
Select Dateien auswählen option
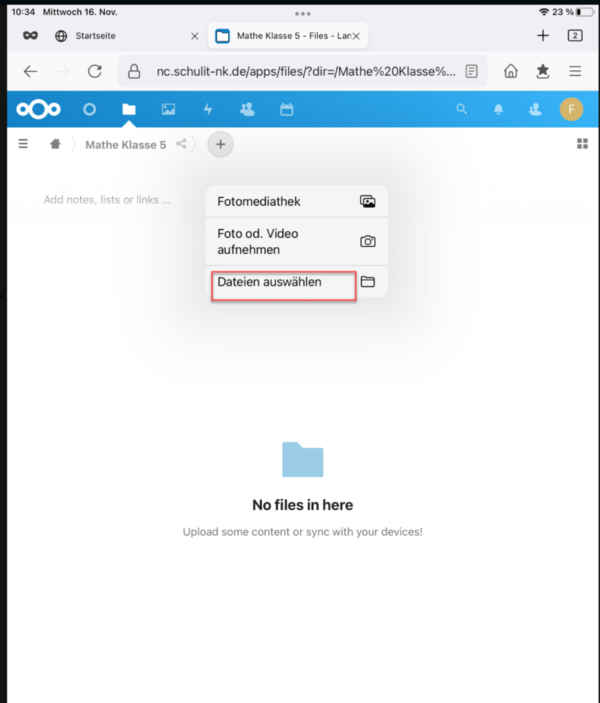pyautogui.click(x=297, y=282)
